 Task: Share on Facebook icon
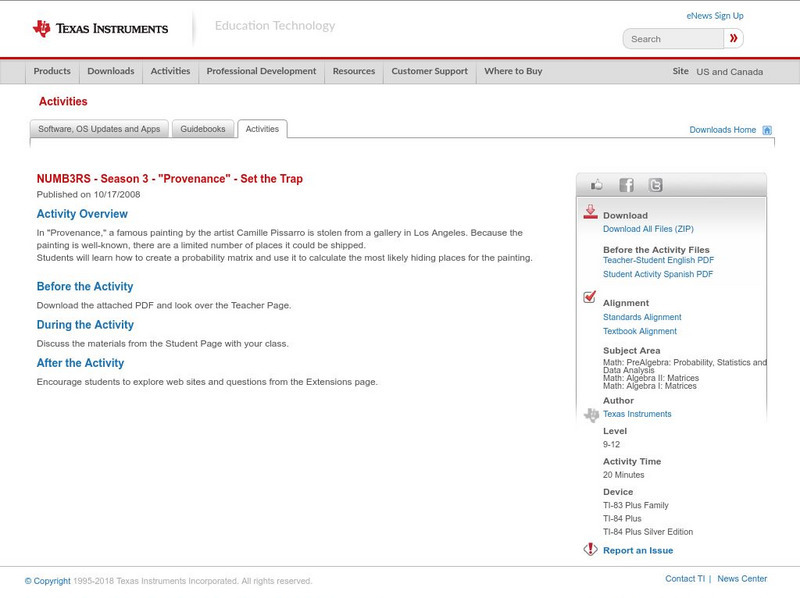click(x=626, y=185)
